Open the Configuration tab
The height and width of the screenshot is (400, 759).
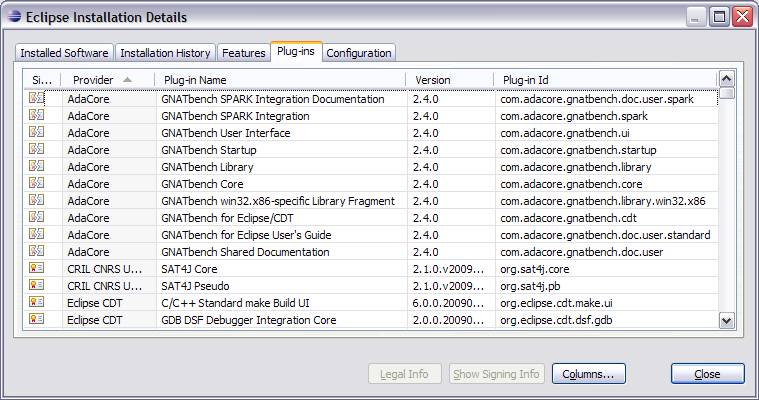(x=359, y=53)
